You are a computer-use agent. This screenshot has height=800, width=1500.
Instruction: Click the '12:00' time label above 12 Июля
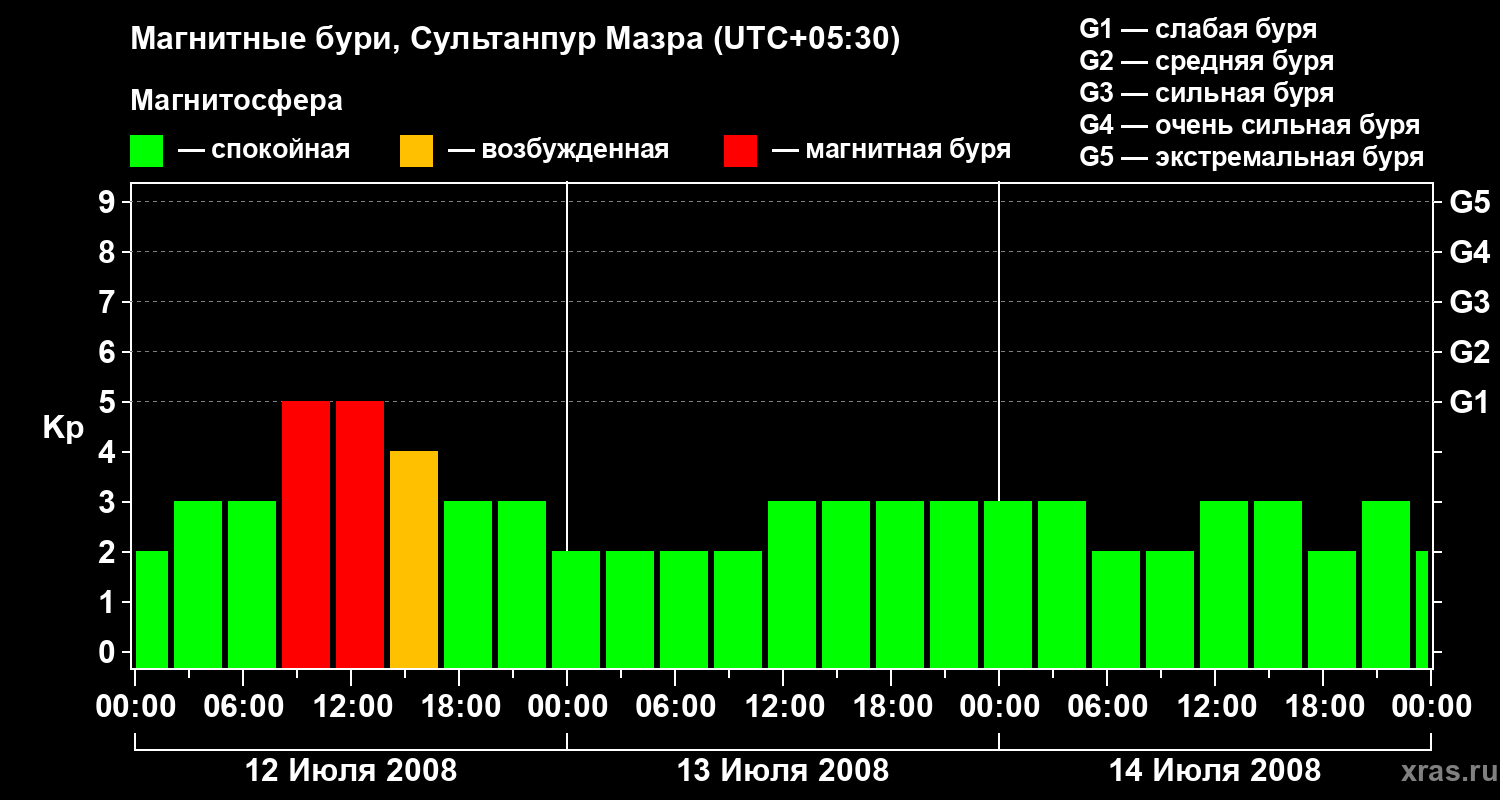coord(351,707)
